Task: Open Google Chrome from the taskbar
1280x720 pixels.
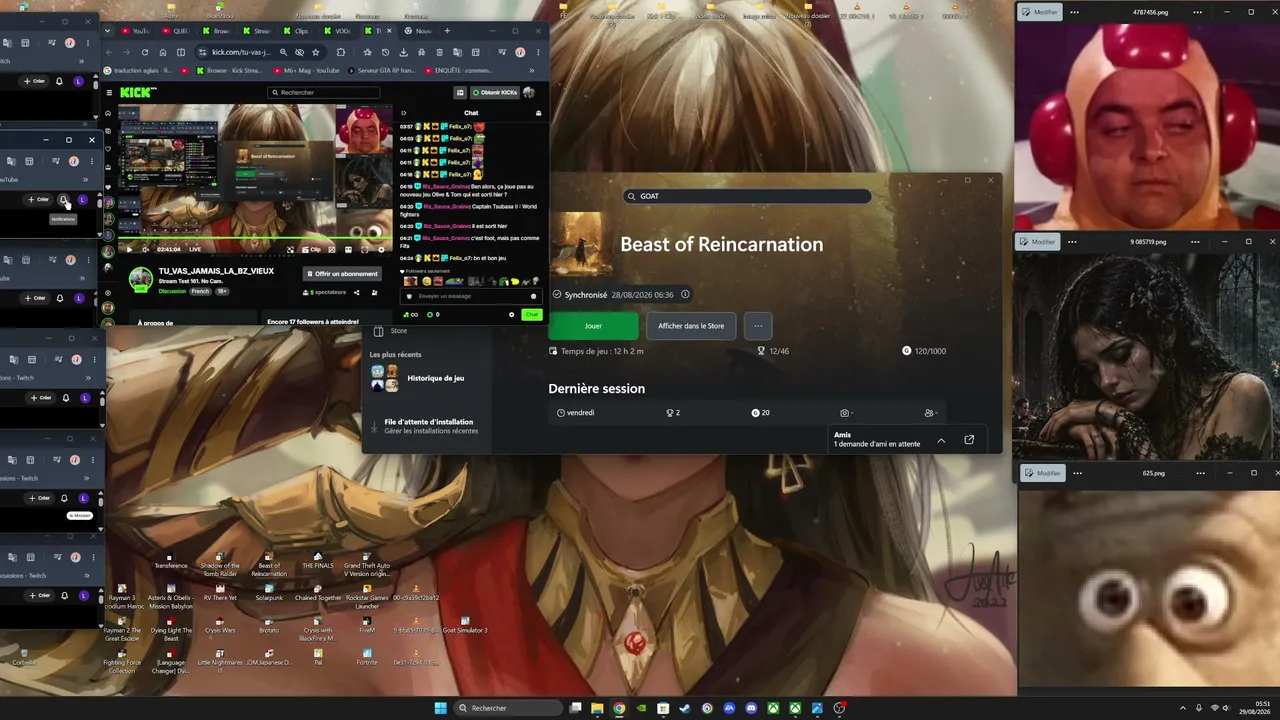Action: [619, 708]
